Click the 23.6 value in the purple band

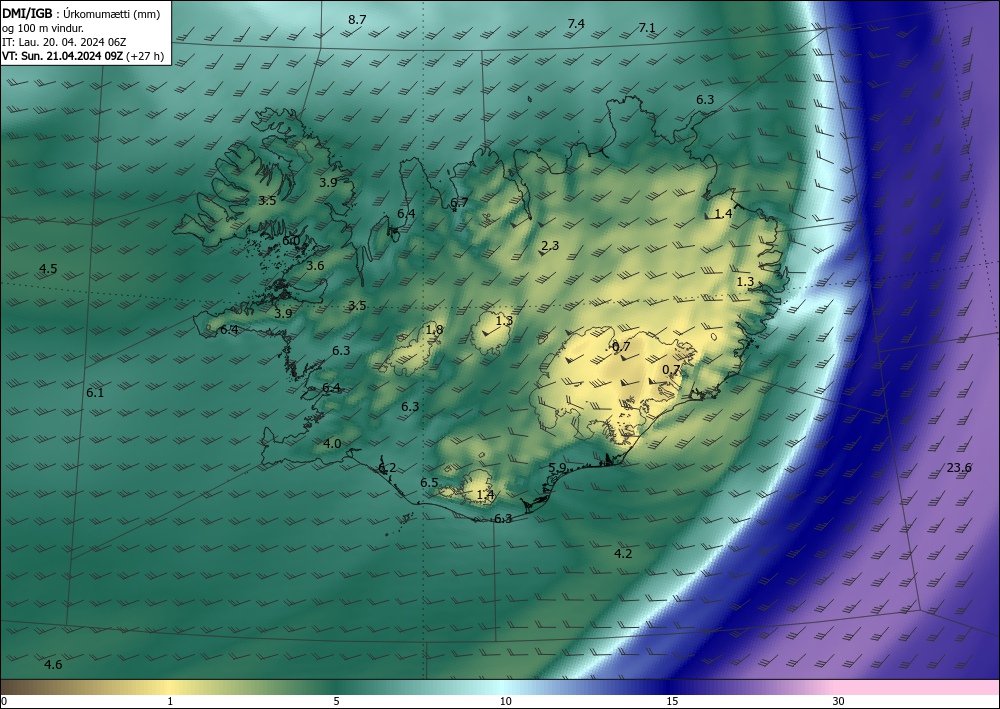959,467
